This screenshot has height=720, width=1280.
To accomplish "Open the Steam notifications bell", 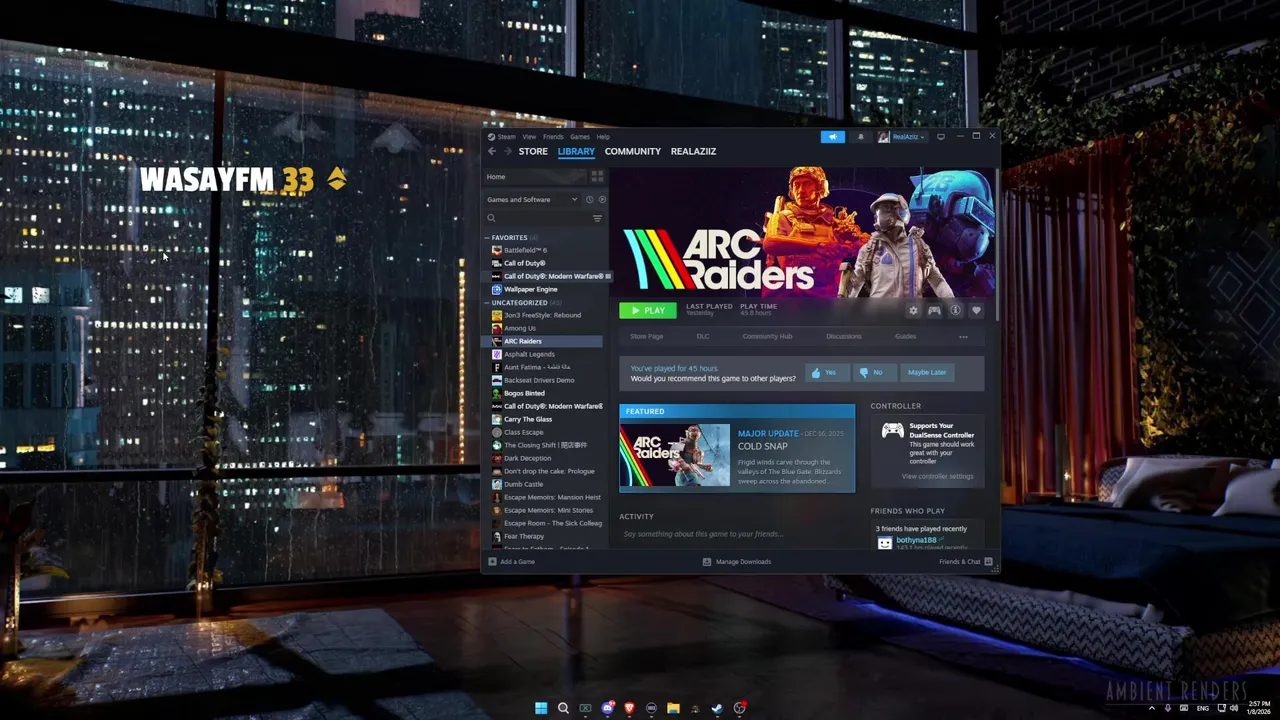I will pos(860,137).
